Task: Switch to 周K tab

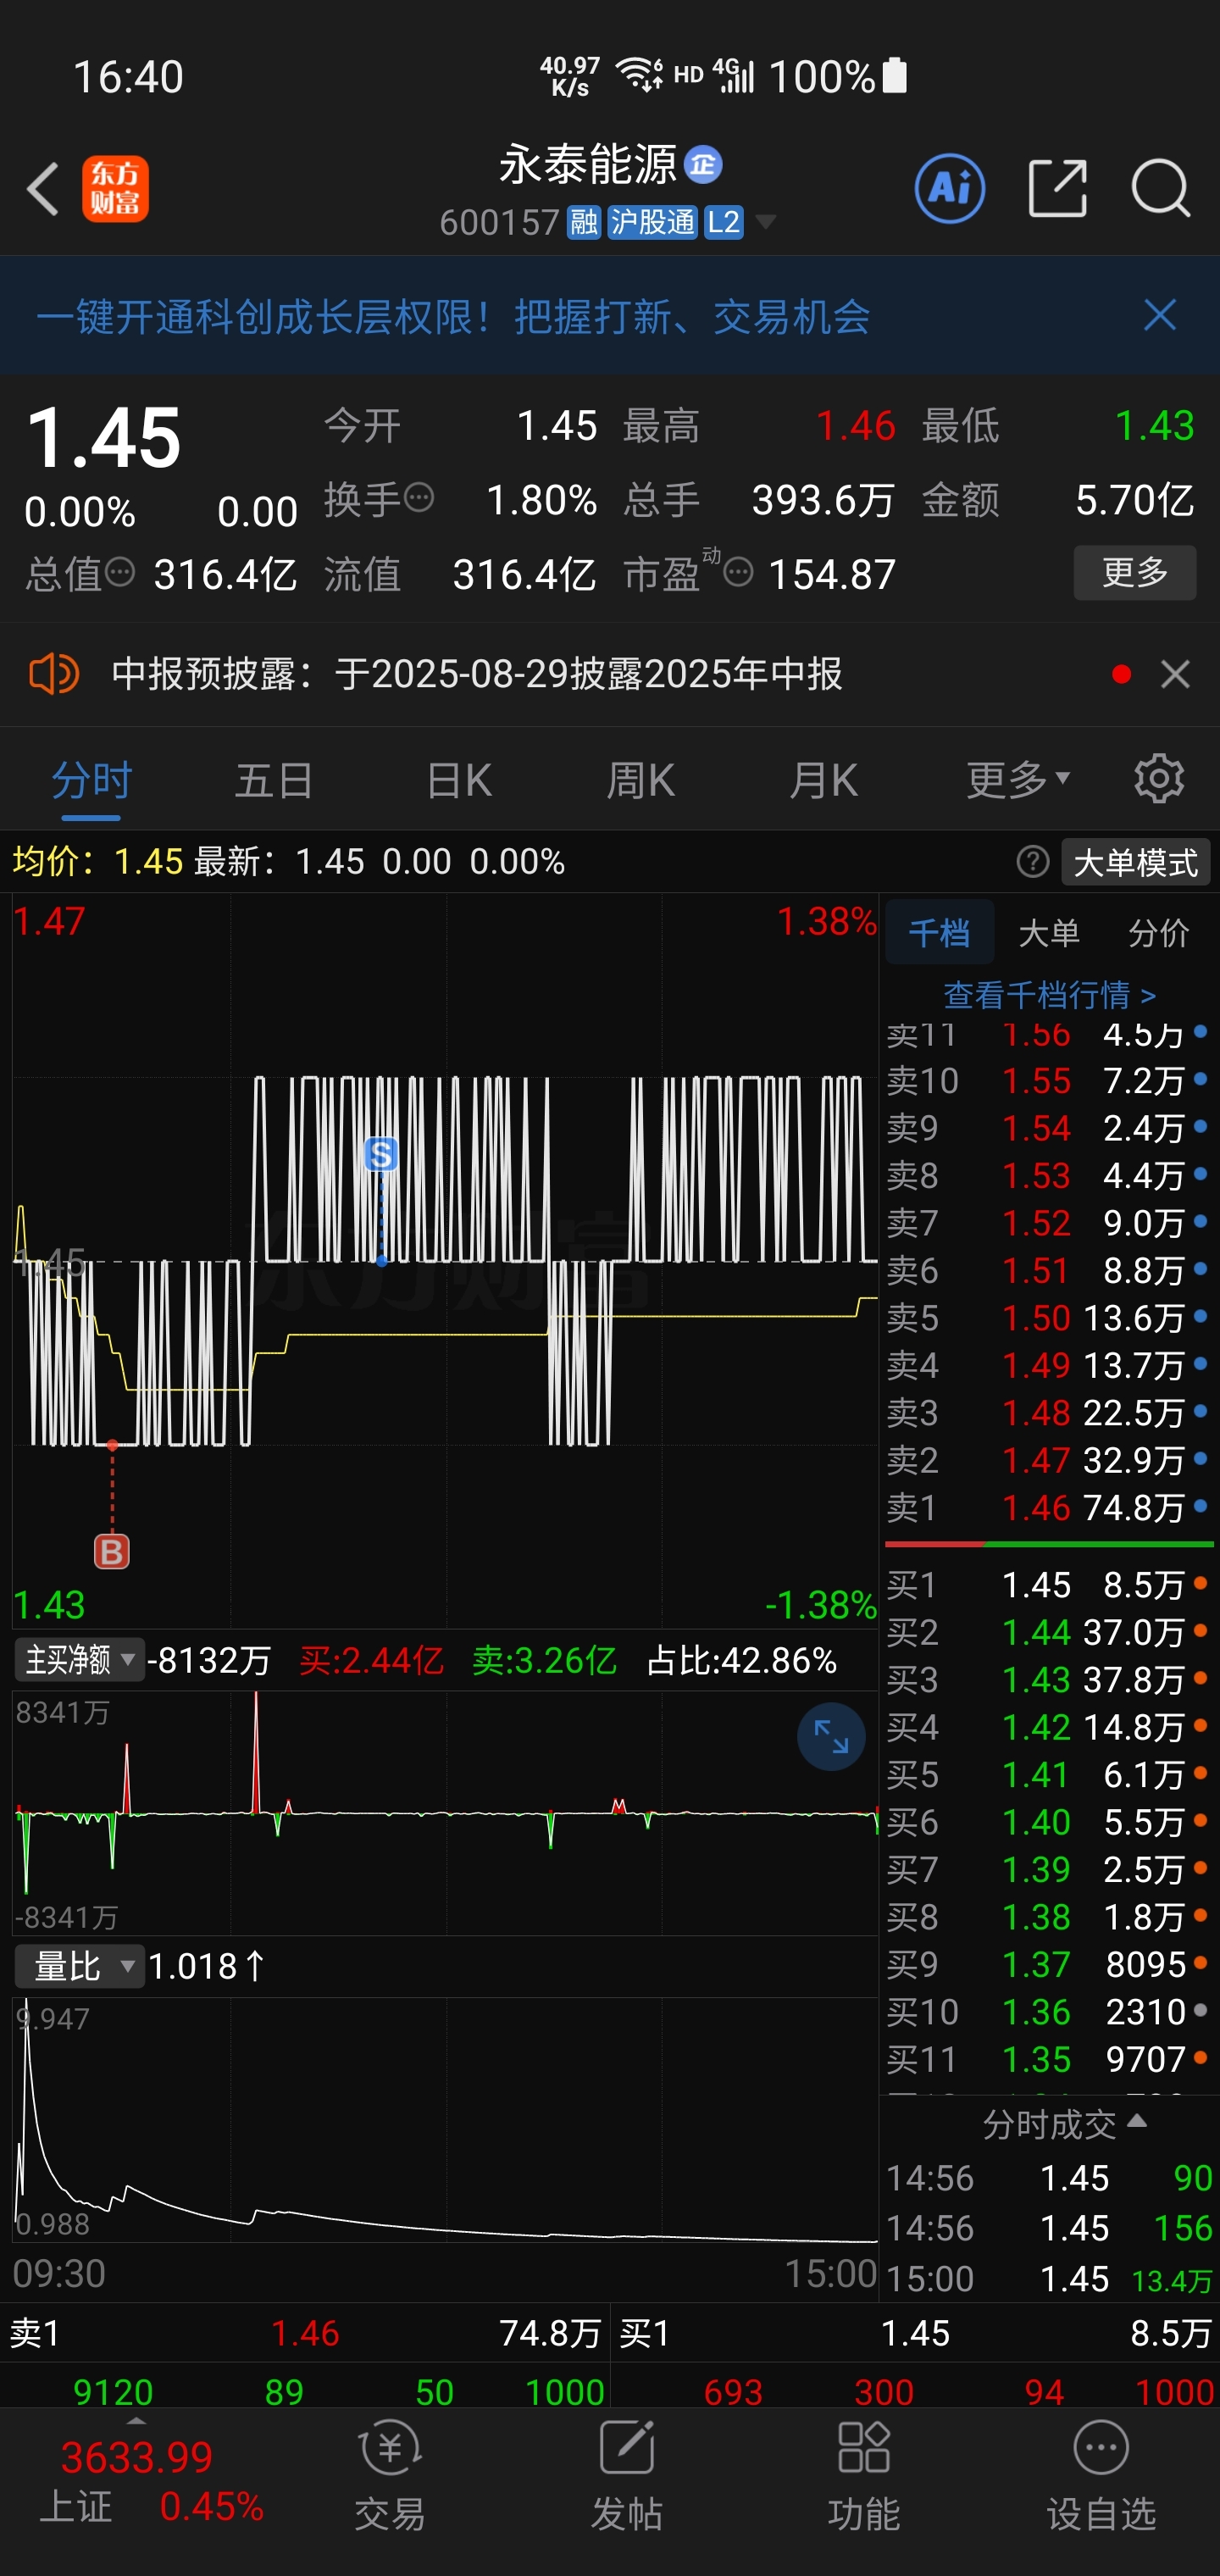Action: click(641, 779)
